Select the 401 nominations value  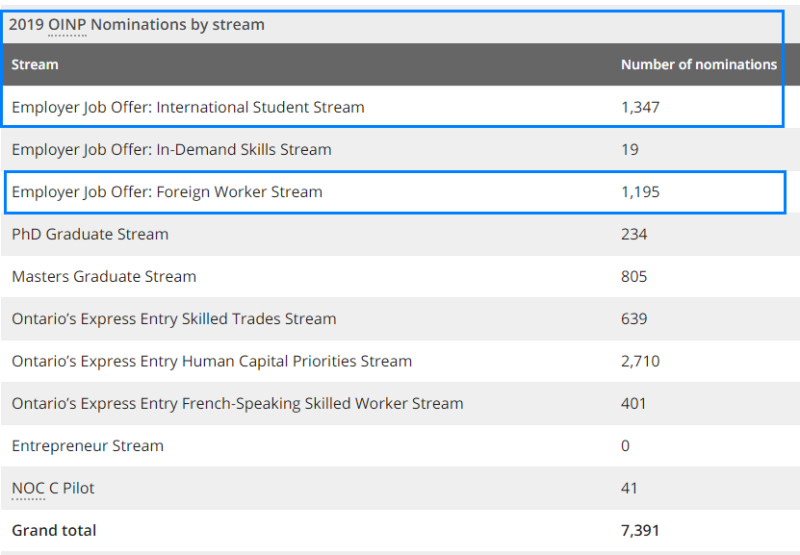tap(634, 404)
